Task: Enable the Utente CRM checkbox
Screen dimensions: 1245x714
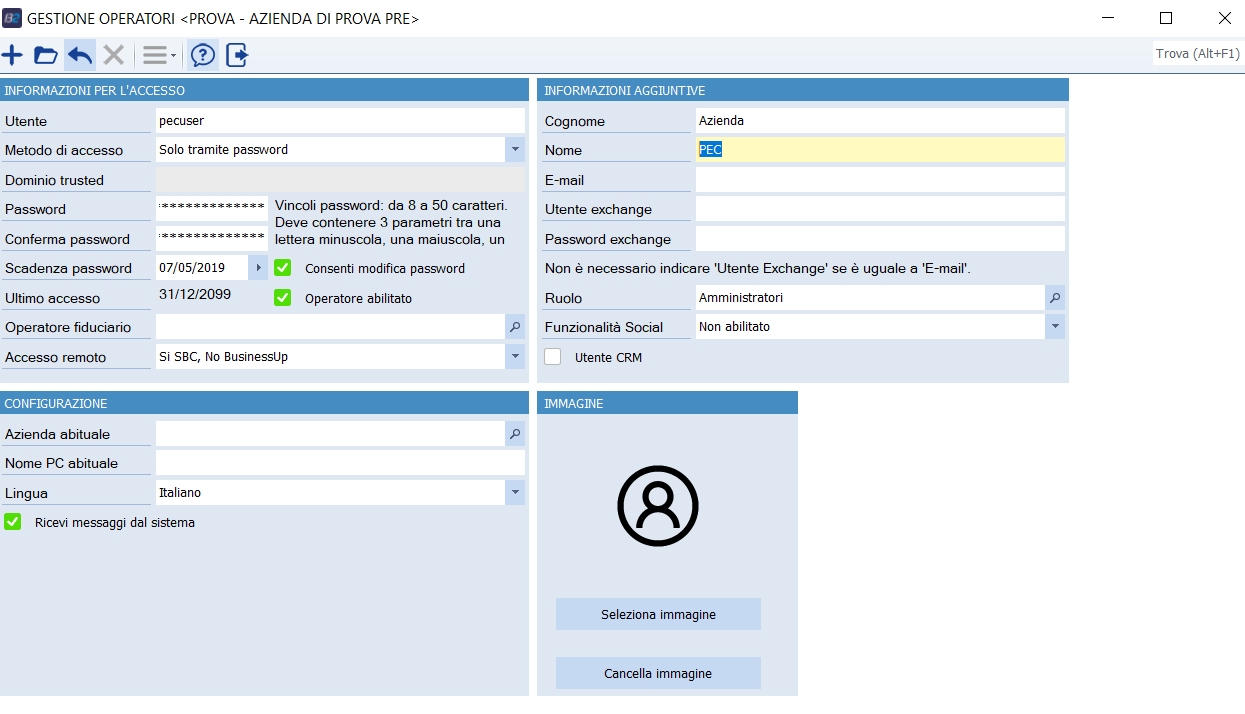Action: (553, 357)
